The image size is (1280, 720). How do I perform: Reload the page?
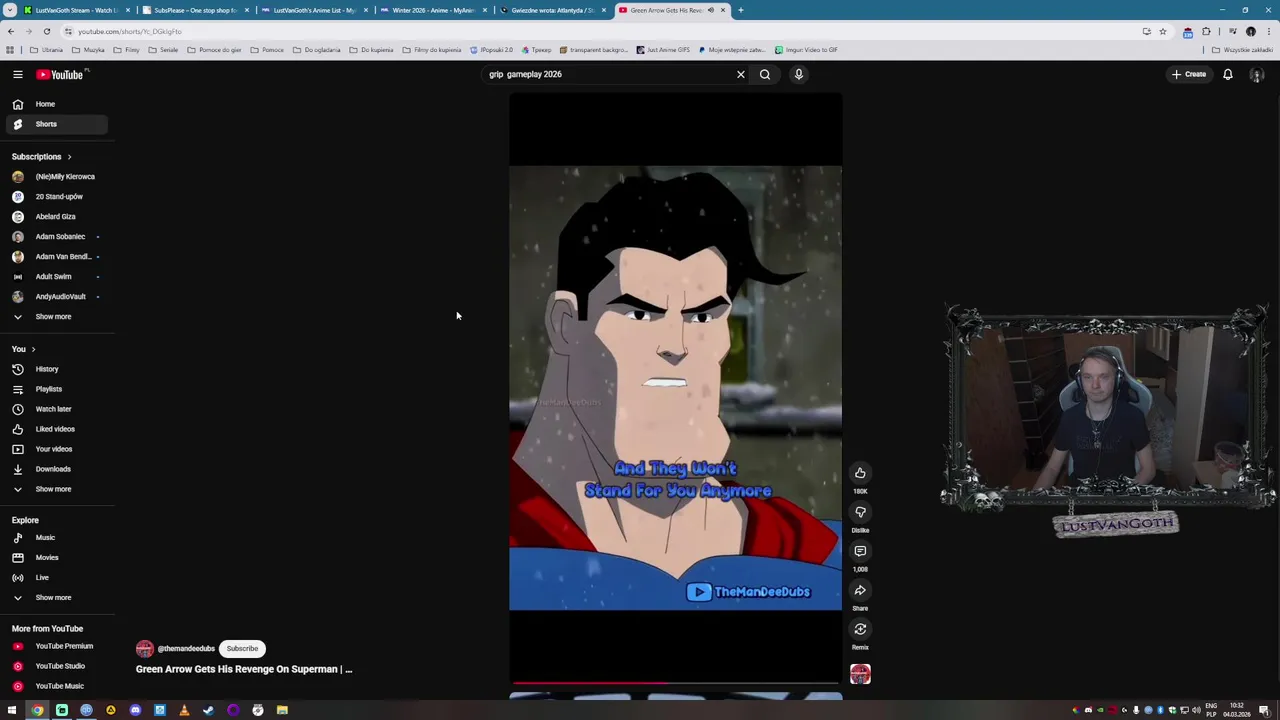coord(46,31)
